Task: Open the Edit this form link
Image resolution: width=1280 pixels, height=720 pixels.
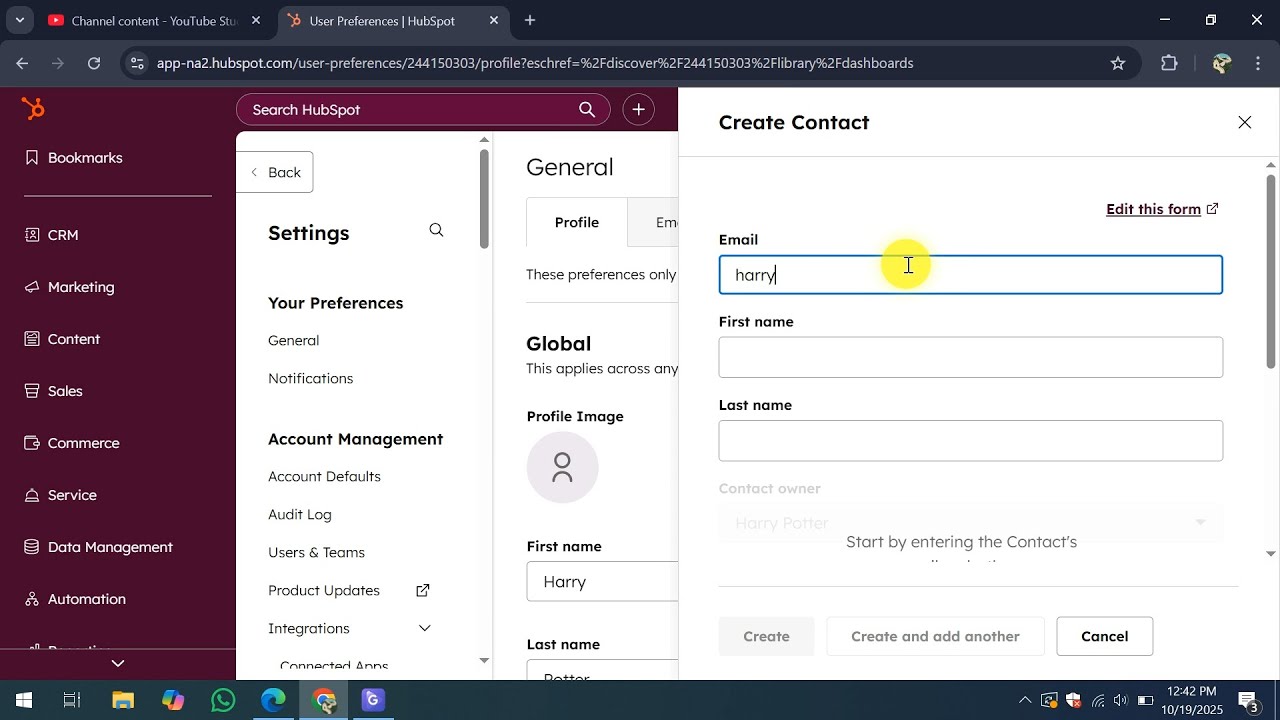Action: click(1162, 209)
